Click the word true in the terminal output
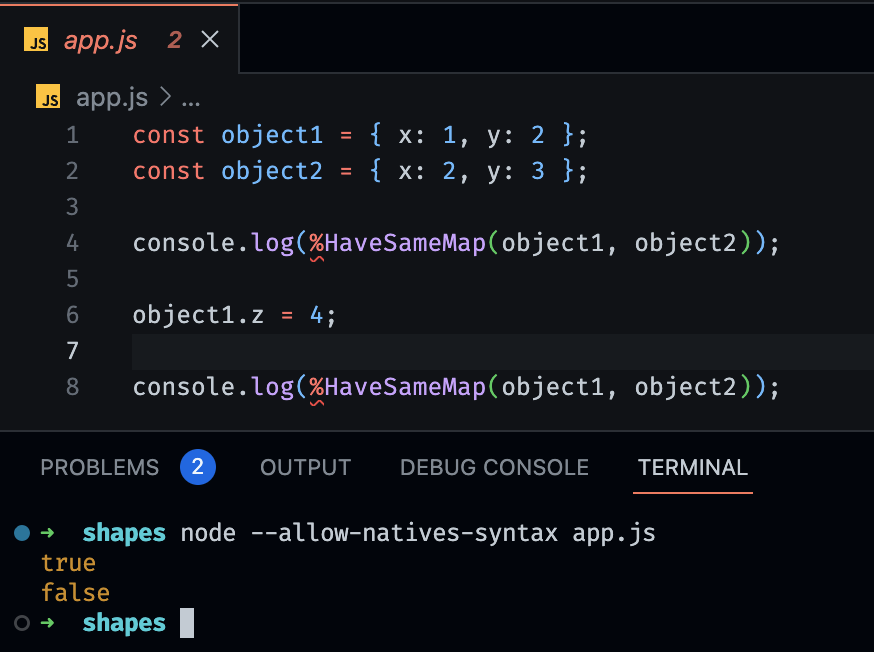Image resolution: width=874 pixels, height=652 pixels. click(x=67, y=562)
